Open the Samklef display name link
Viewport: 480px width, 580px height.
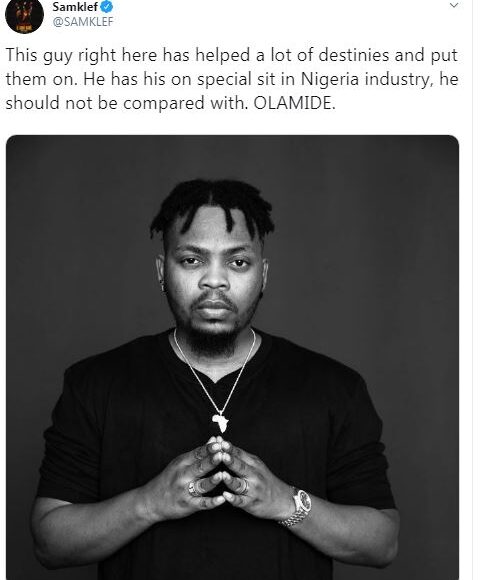(75, 6)
